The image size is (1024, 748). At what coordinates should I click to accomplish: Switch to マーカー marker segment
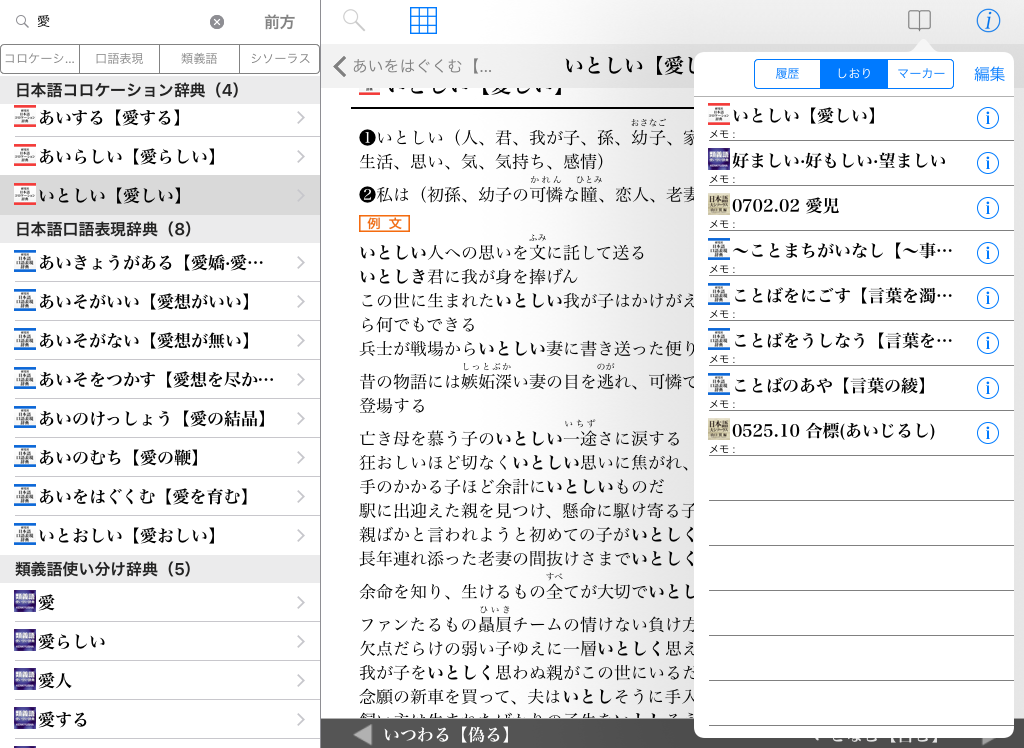(920, 74)
